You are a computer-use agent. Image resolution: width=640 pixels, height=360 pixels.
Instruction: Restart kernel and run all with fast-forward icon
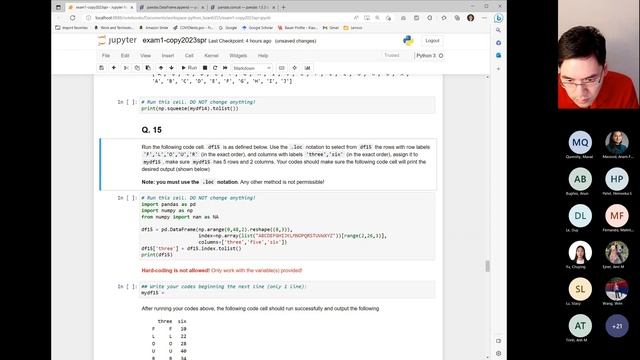point(225,68)
